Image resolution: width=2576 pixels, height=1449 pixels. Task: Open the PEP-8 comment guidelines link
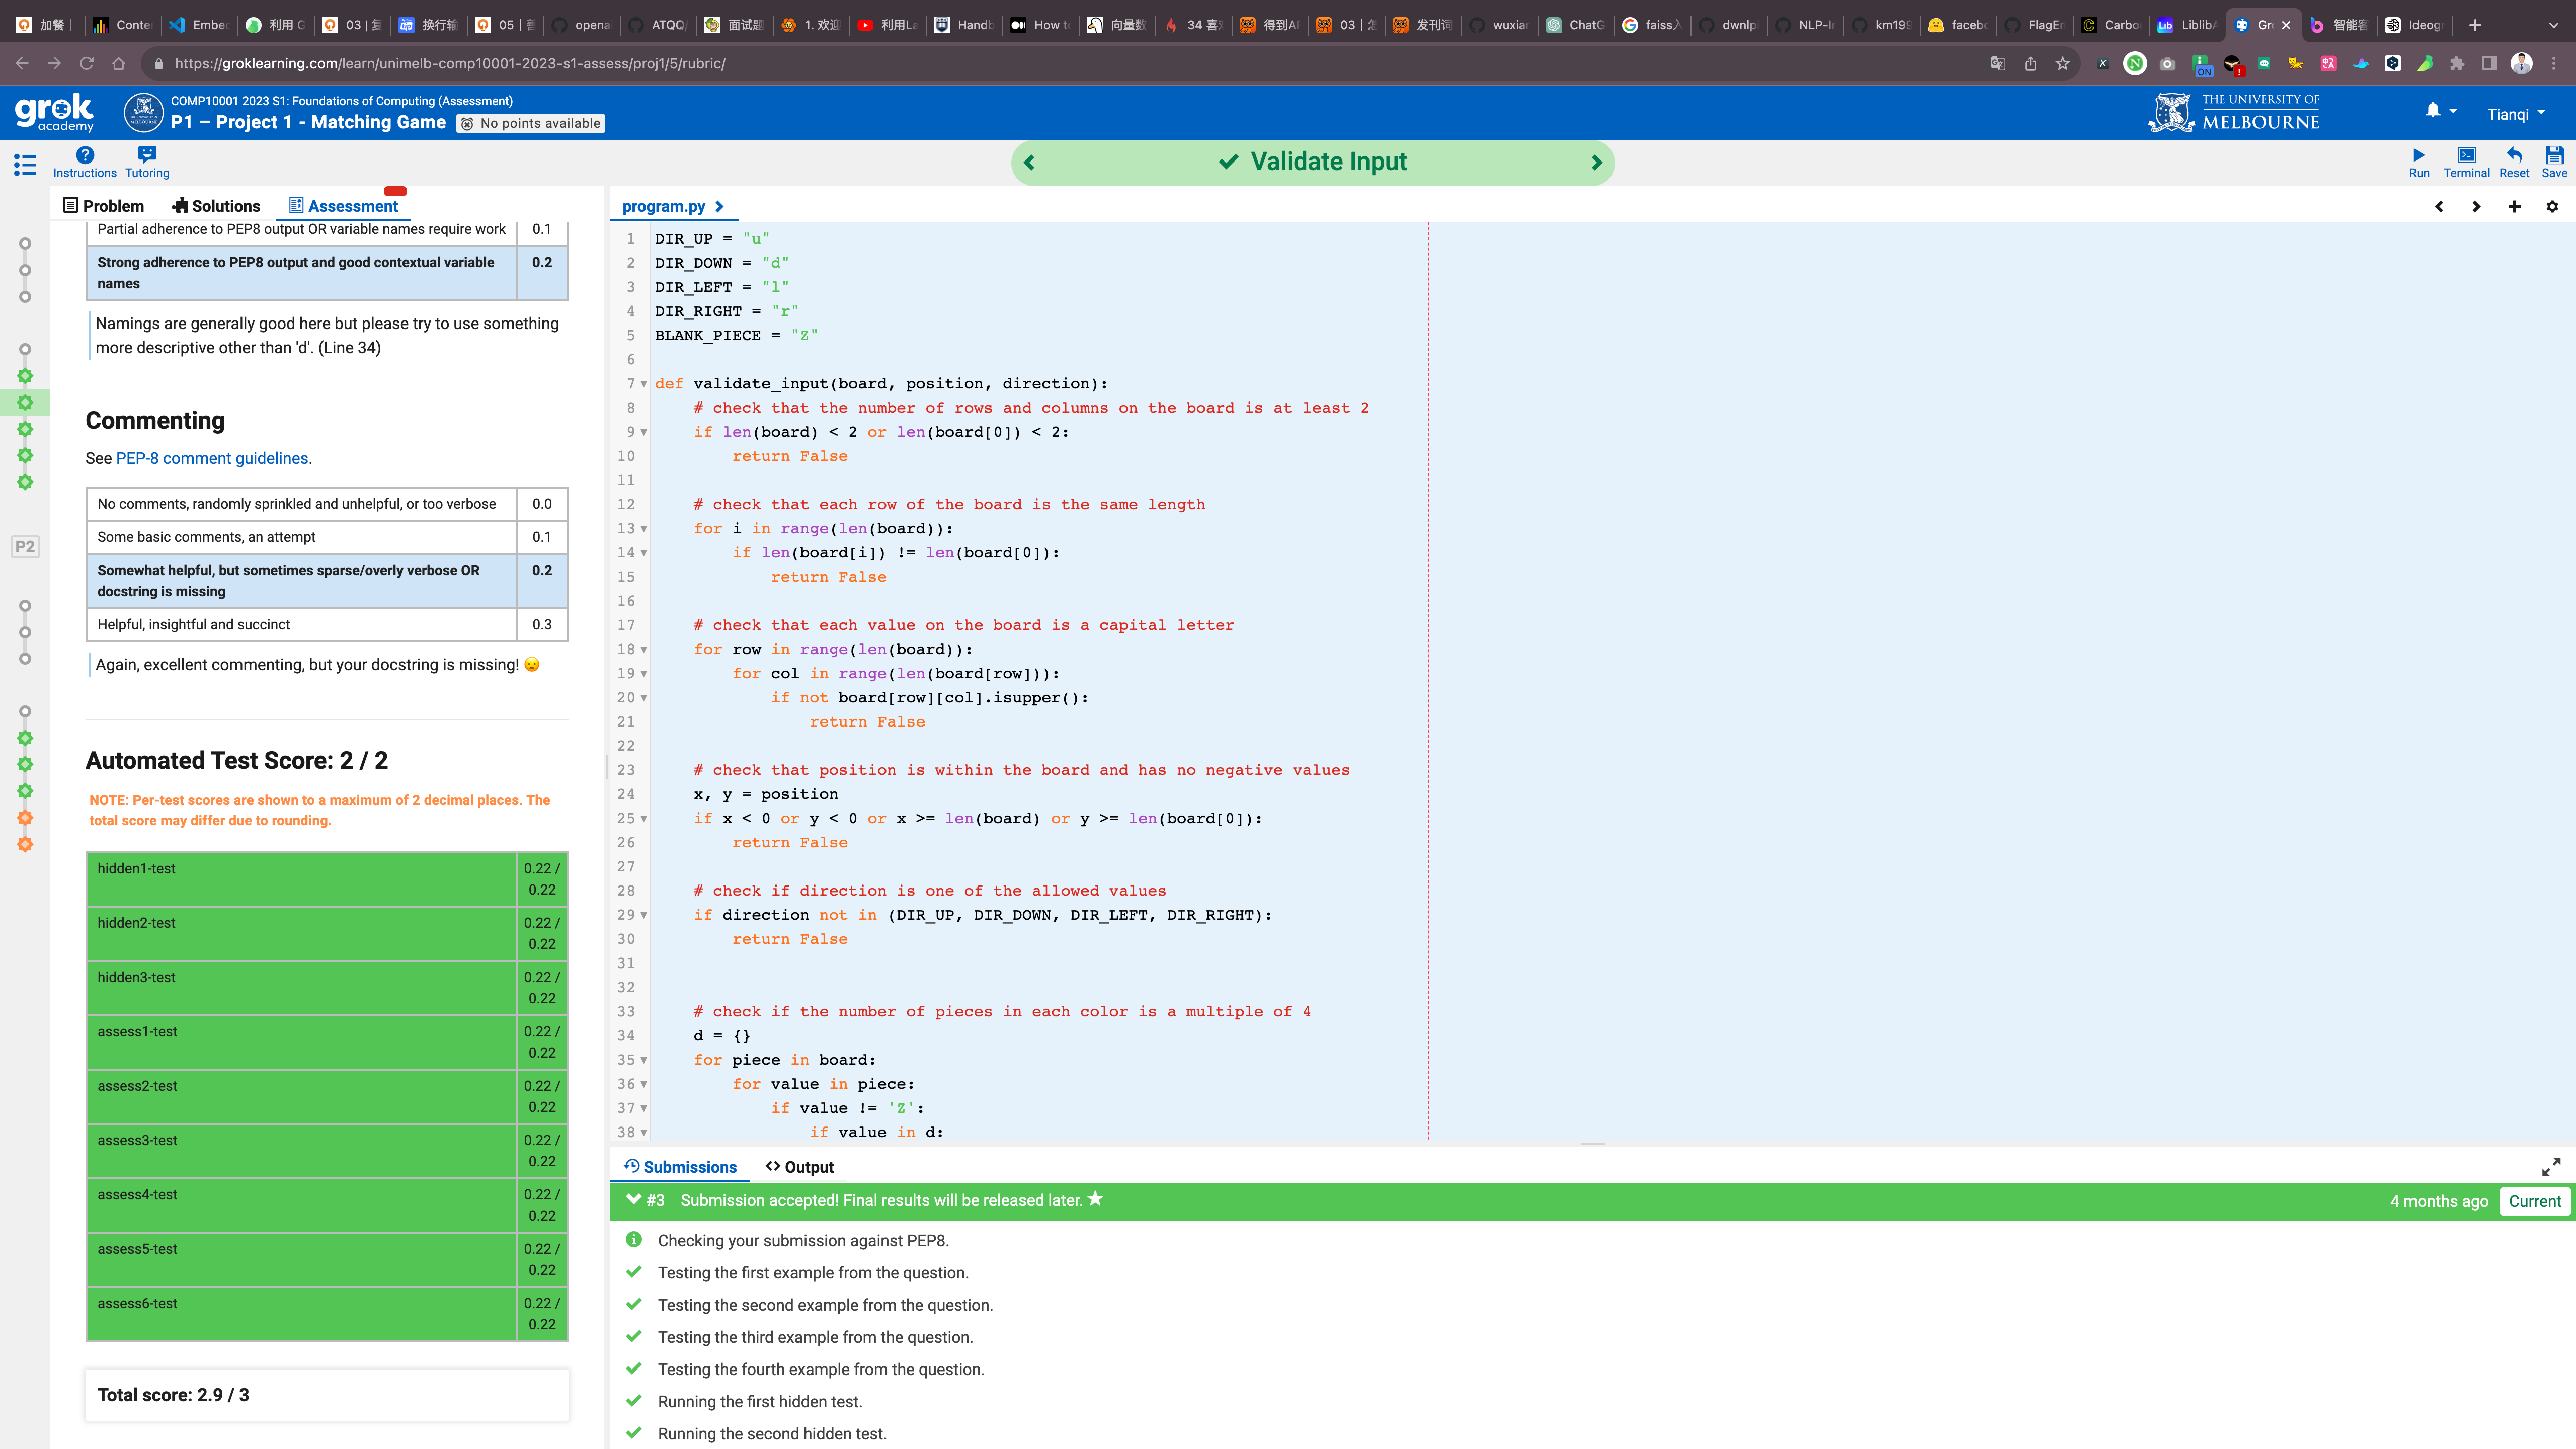pos(212,458)
